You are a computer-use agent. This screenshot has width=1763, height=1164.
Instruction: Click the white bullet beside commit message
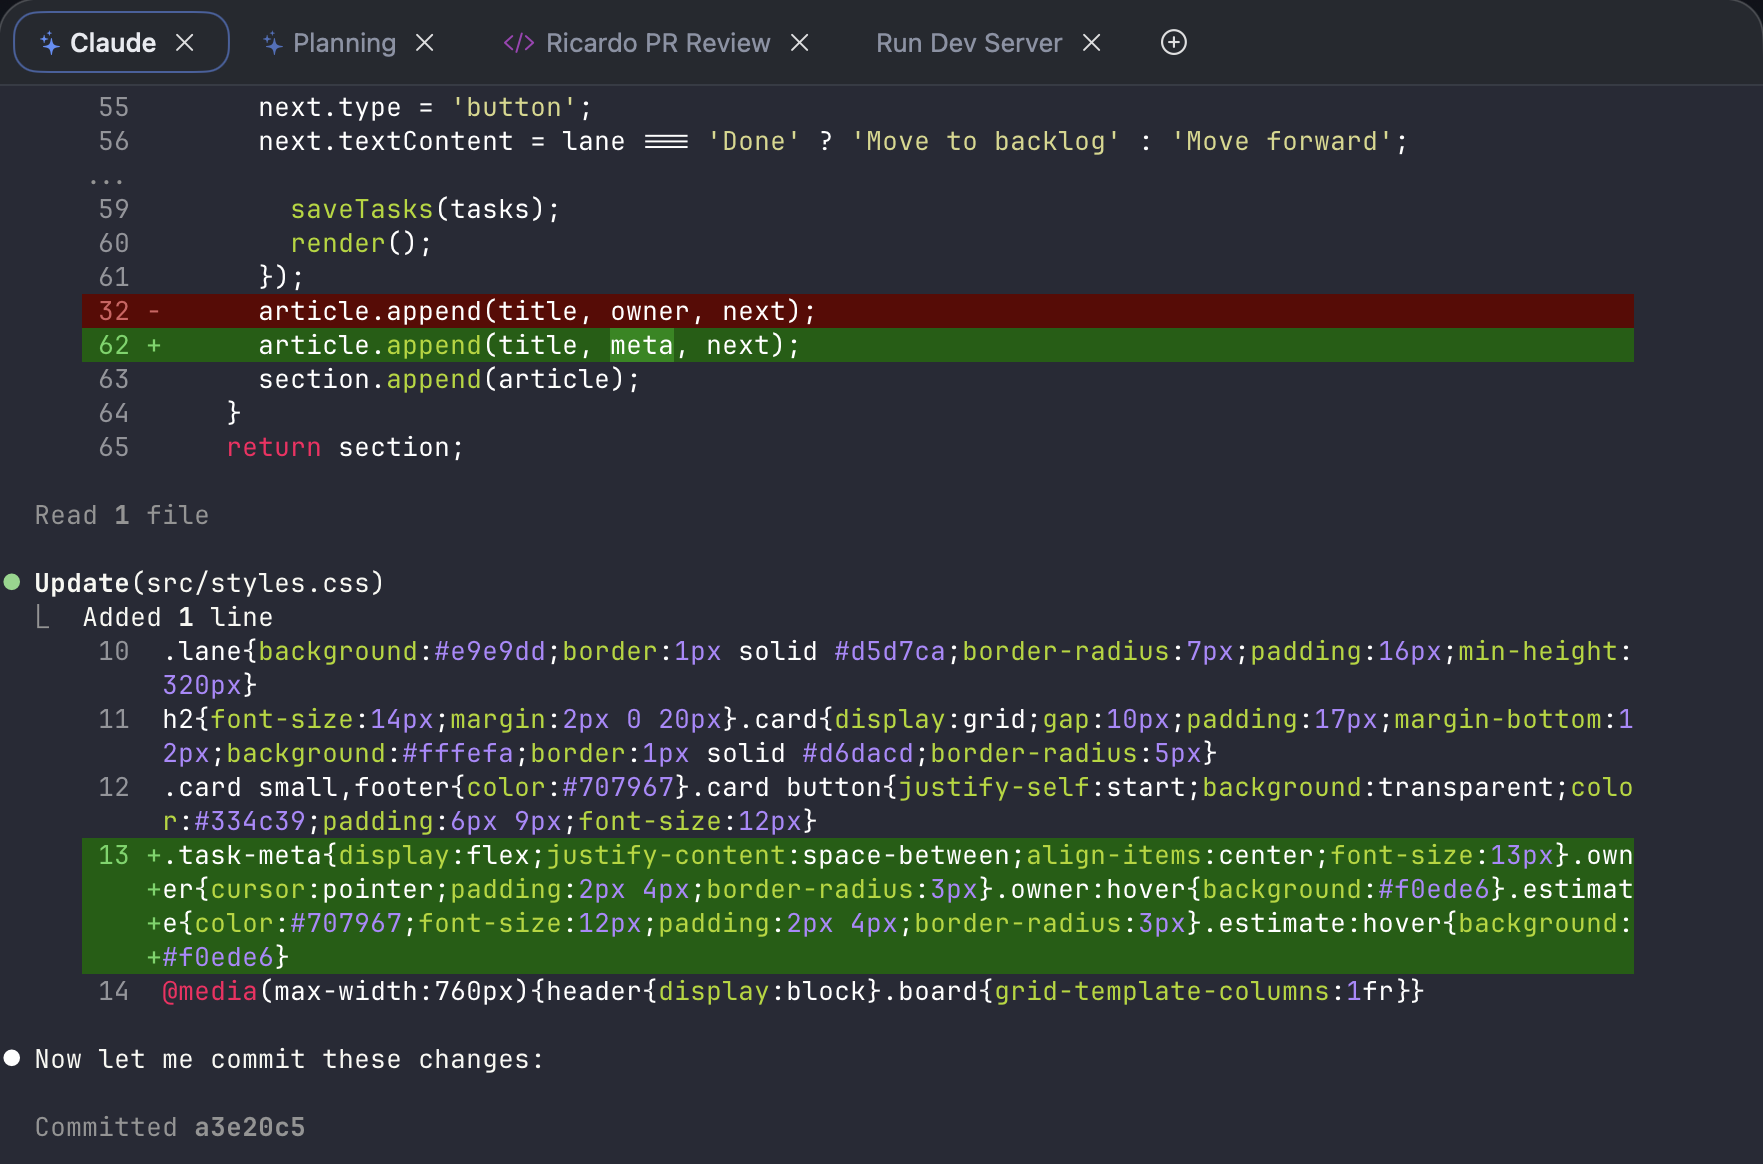point(12,1058)
